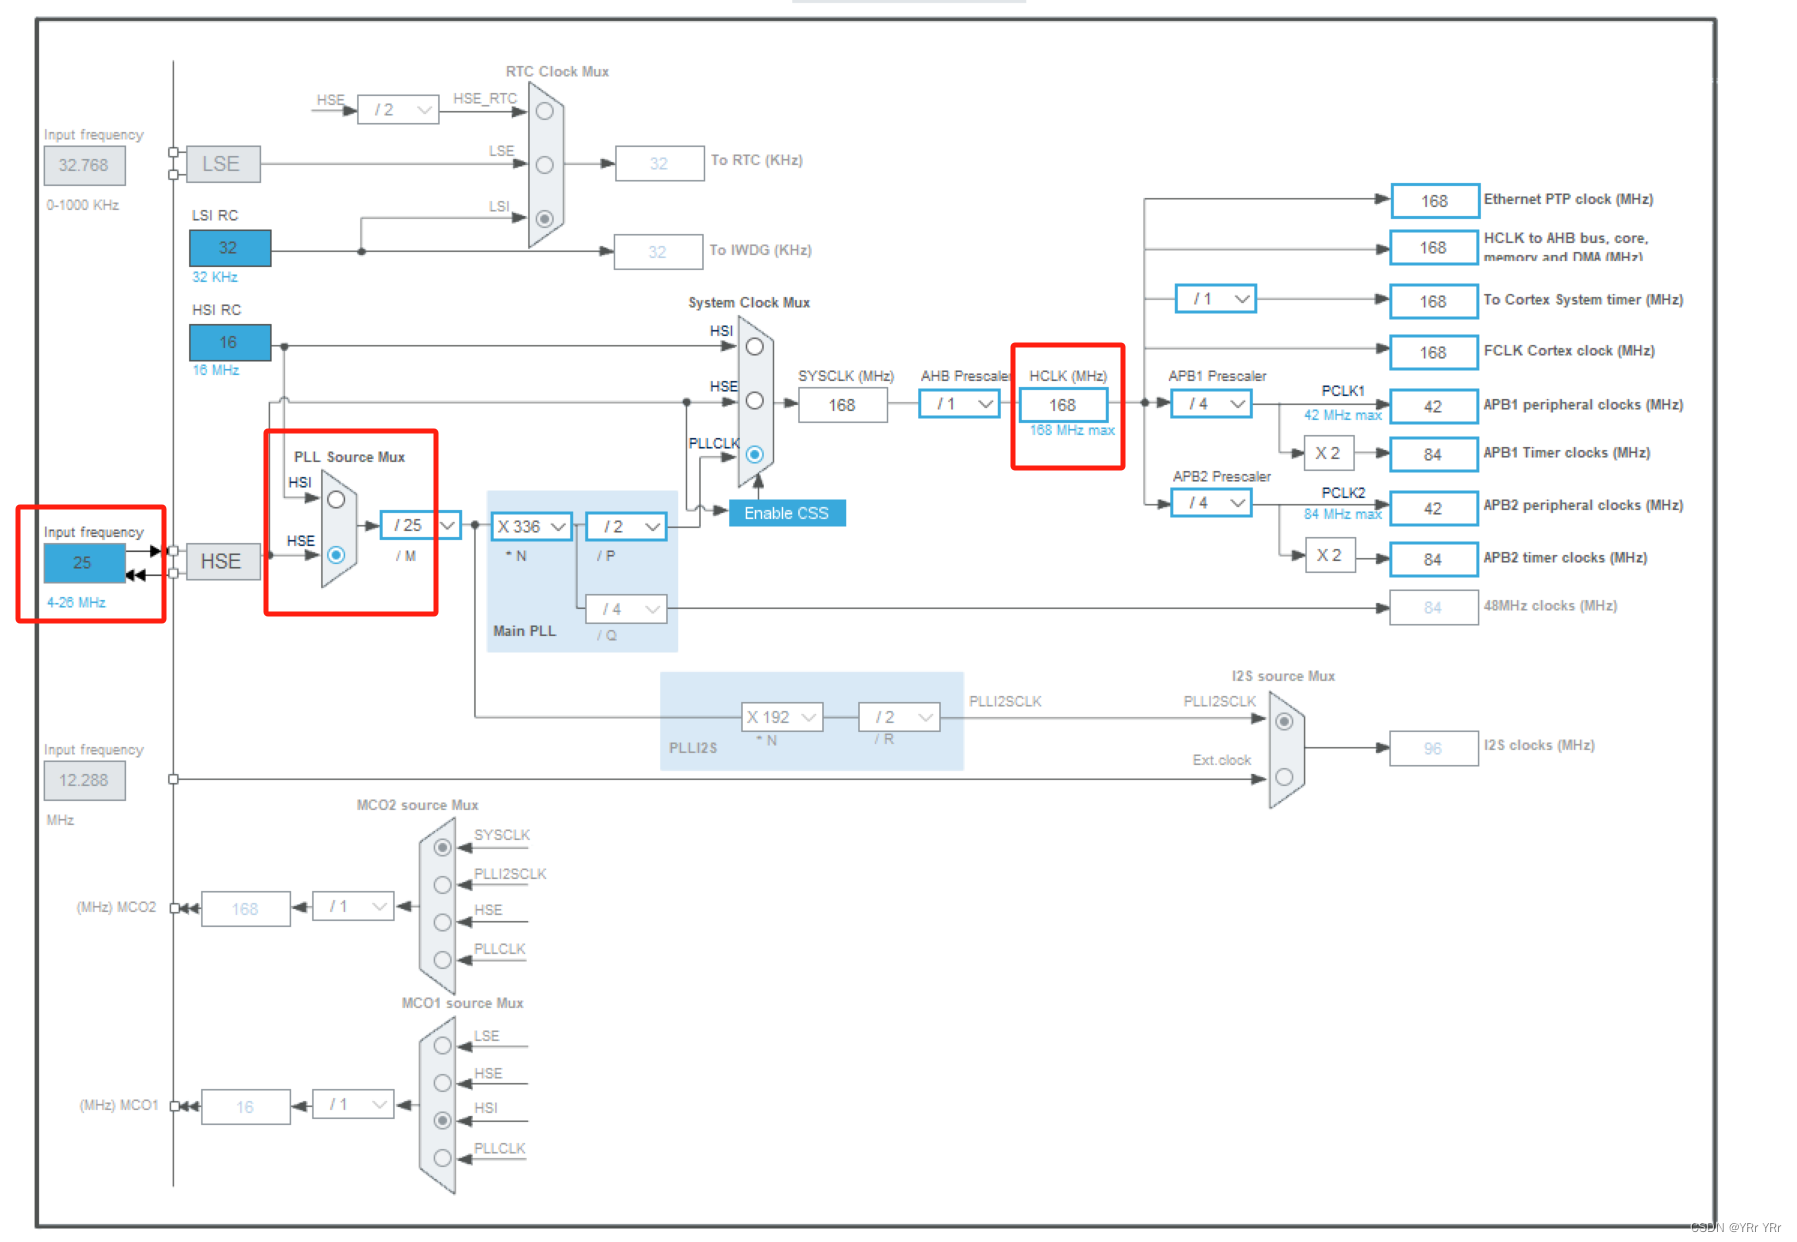Open the Main PLL X 336 multiplier dropdown
1797x1242 pixels.
tap(531, 526)
